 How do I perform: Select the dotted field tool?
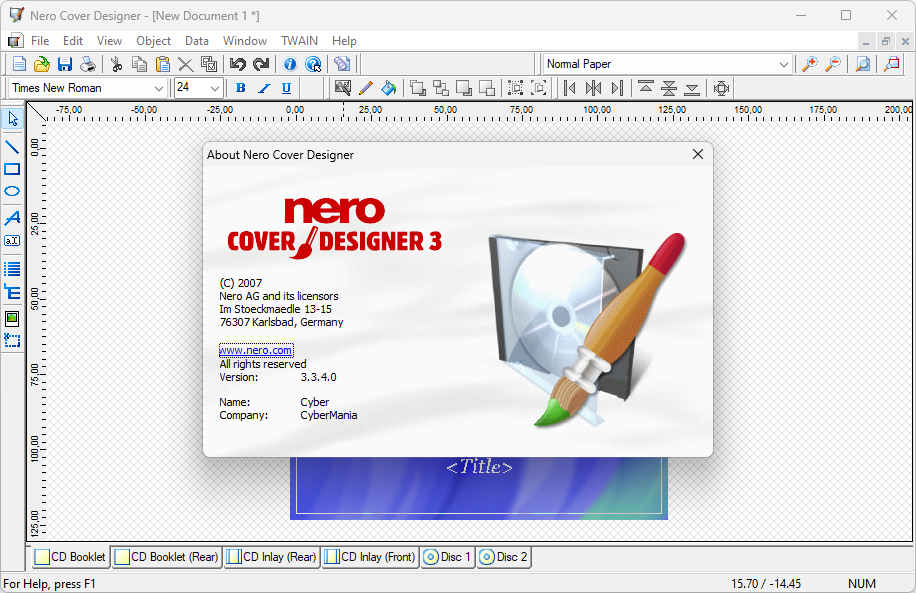pos(12,341)
